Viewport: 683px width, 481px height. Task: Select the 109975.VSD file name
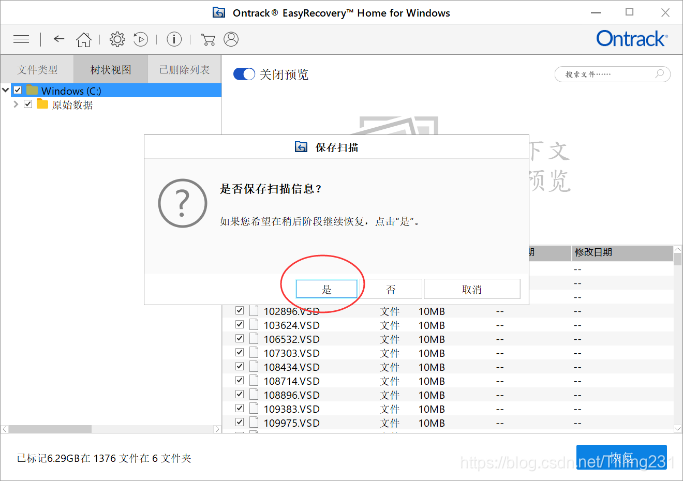(291, 423)
